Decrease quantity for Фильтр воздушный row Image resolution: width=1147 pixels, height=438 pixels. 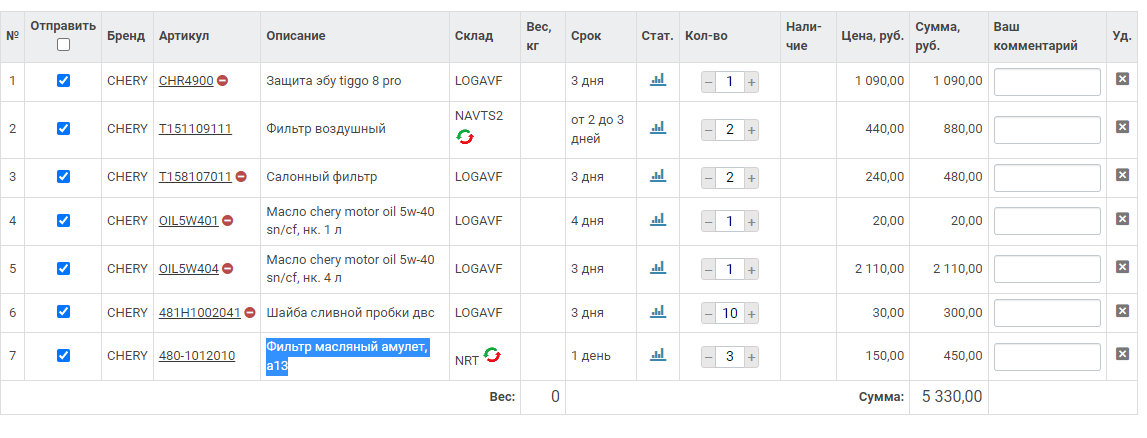tap(708, 130)
